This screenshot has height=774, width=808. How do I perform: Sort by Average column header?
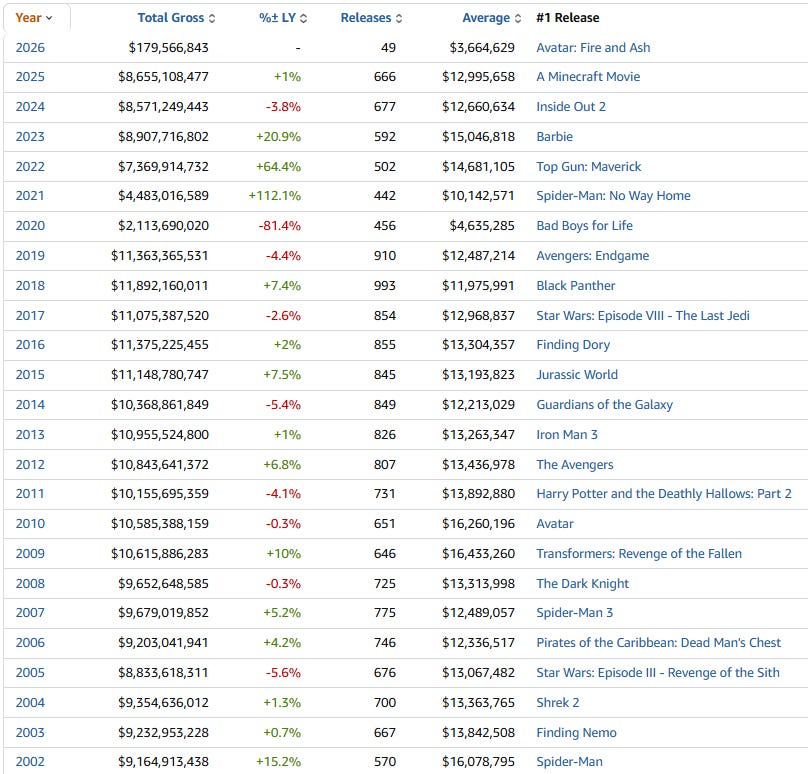point(492,18)
